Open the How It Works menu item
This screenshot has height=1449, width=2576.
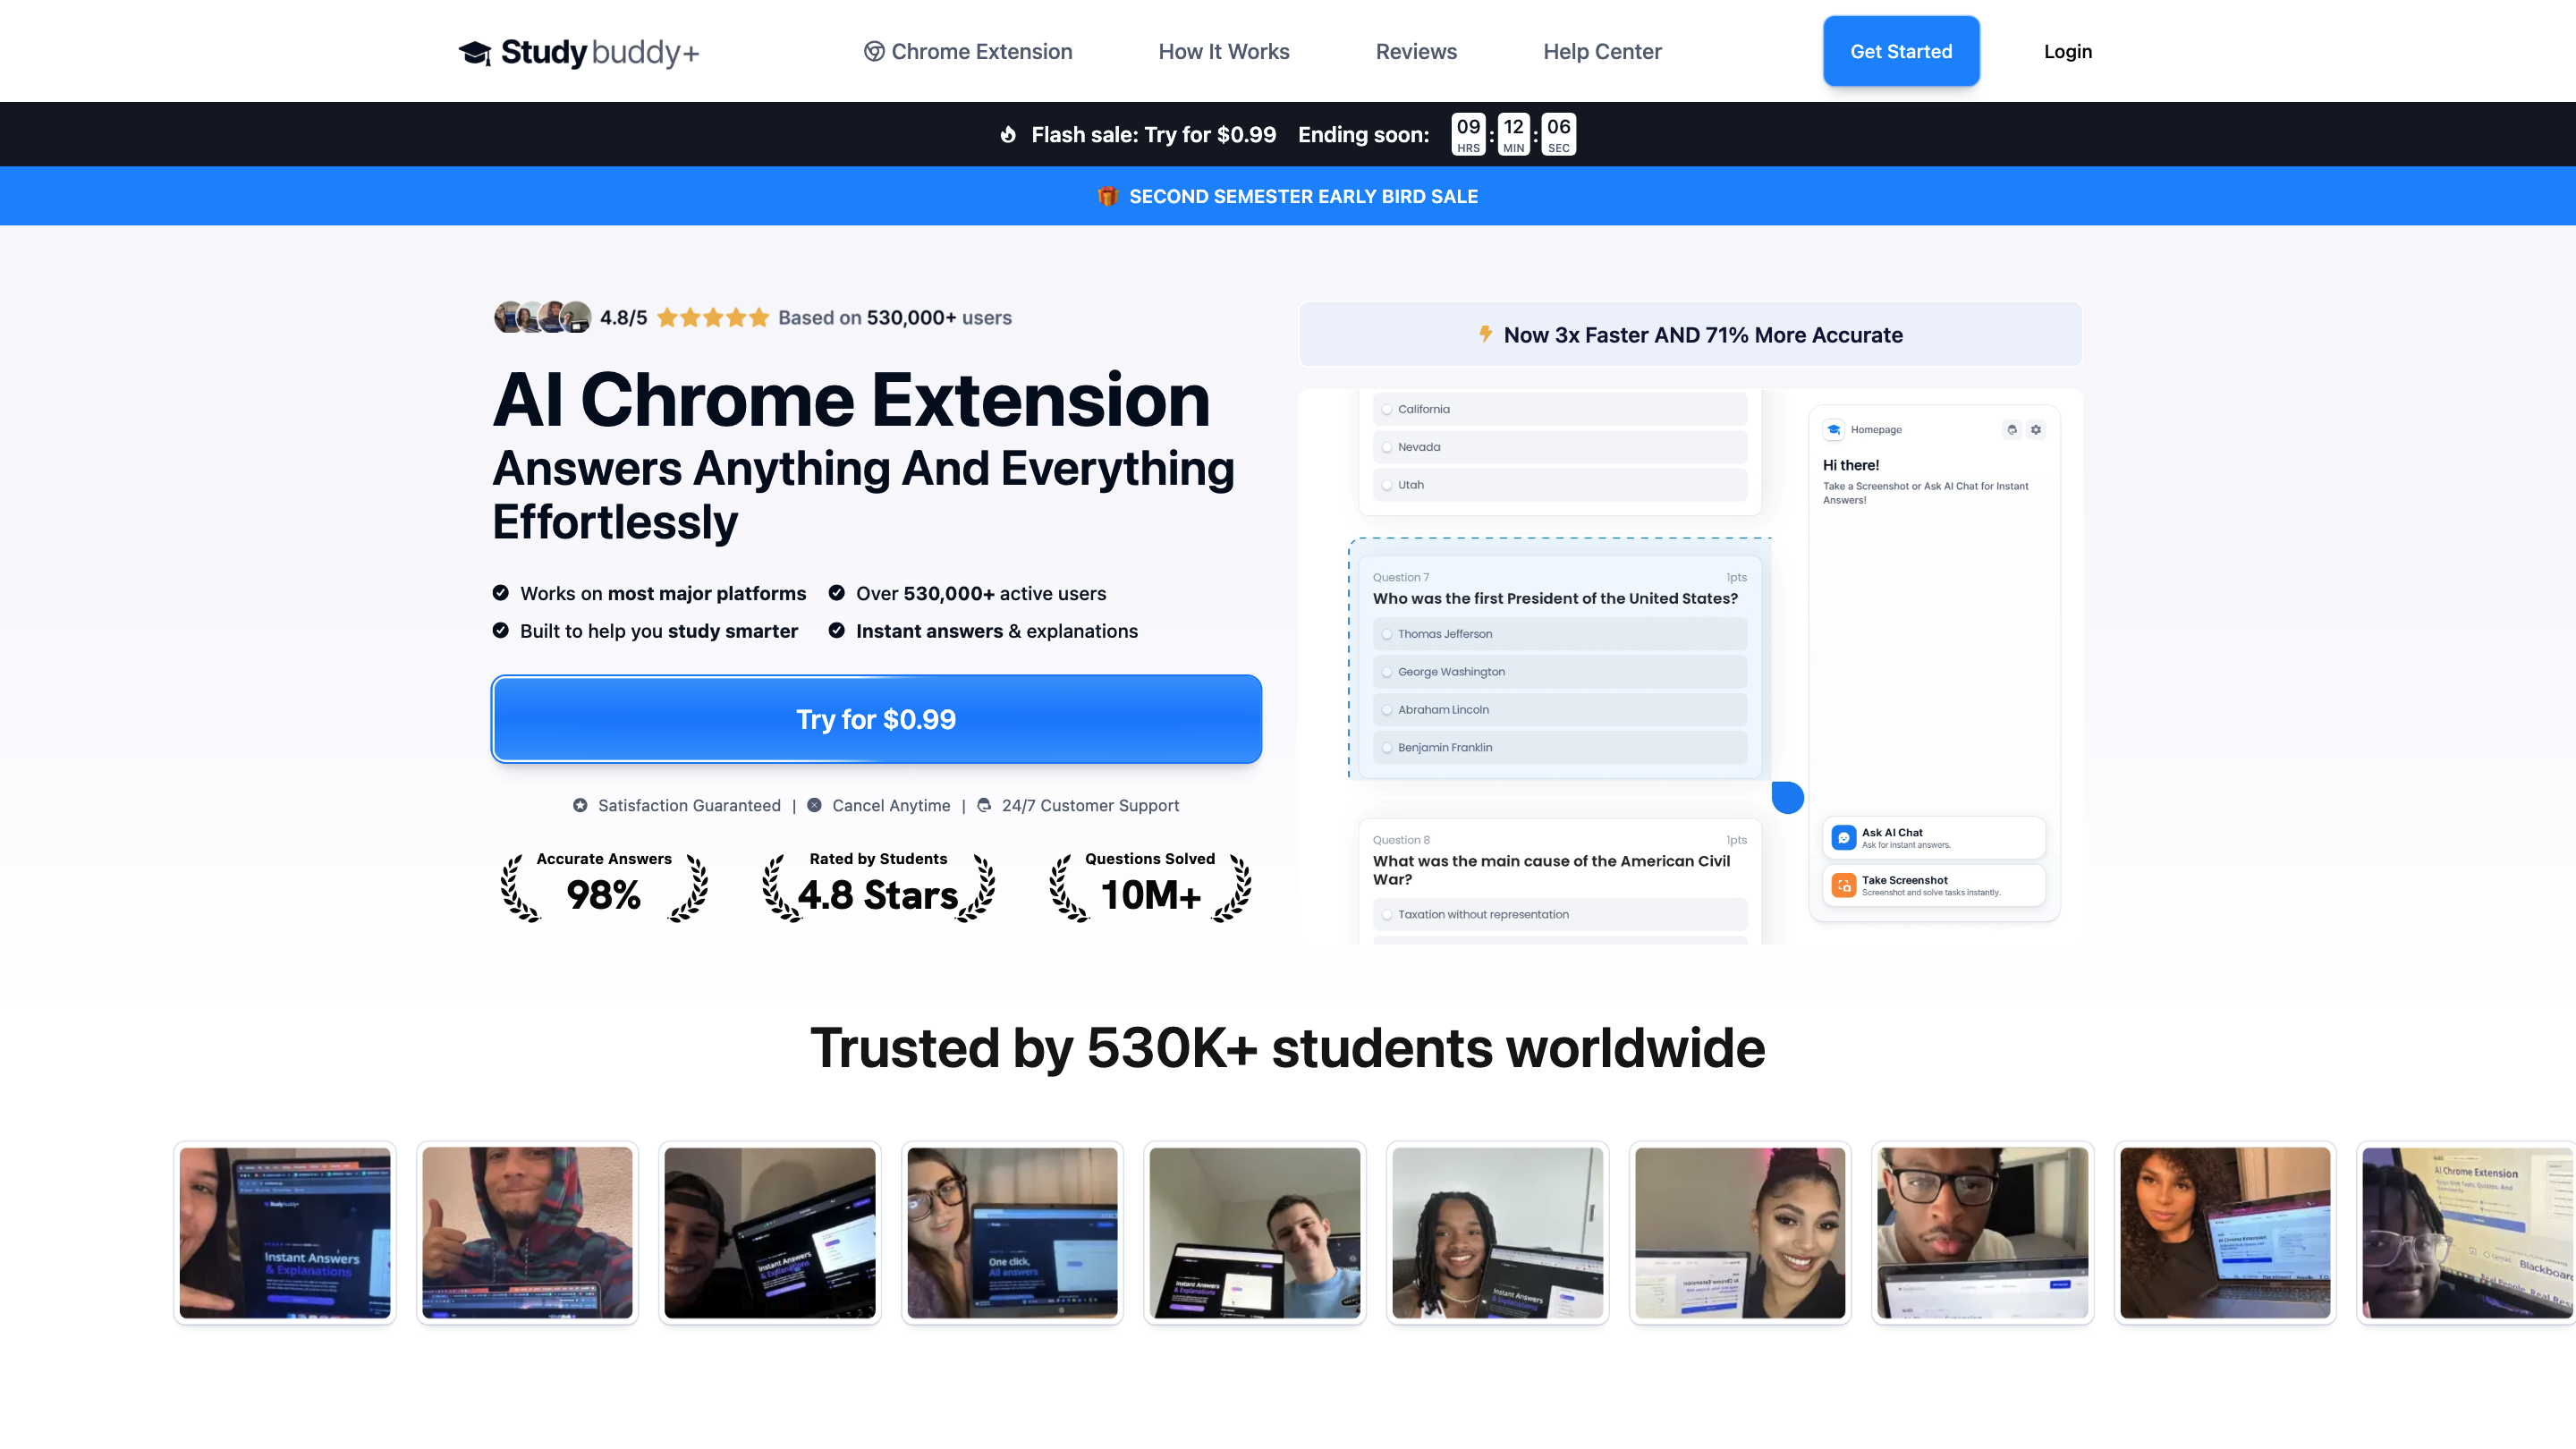click(x=1223, y=52)
